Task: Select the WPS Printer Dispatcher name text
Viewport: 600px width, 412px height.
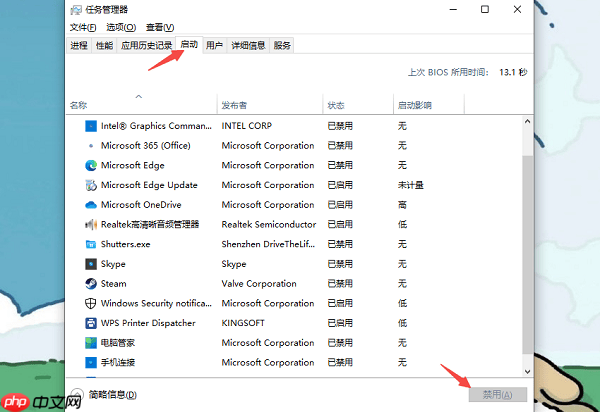Action: [x=148, y=323]
